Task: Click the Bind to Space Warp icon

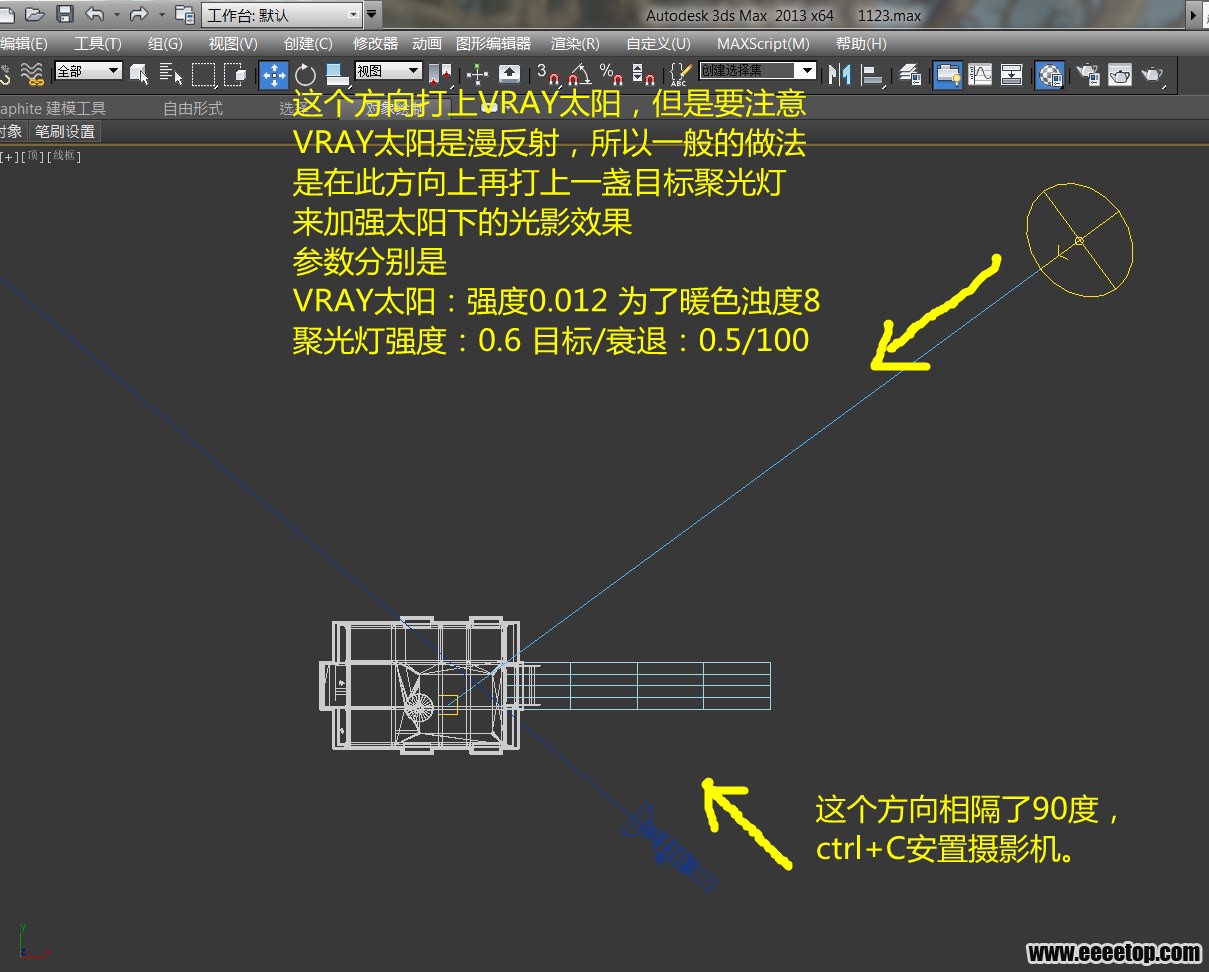Action: [x=32, y=74]
